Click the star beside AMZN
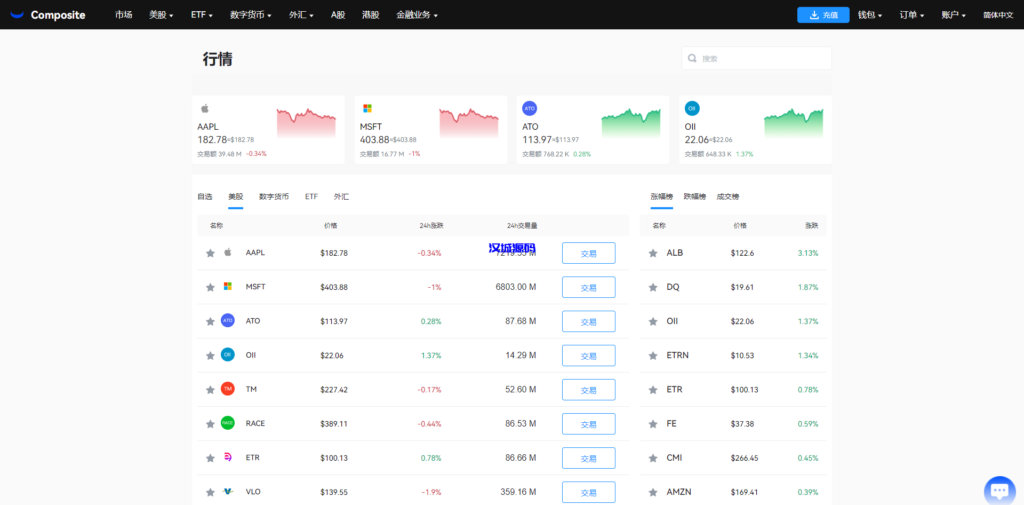Screen dimensions: 1024x505 pyautogui.click(x=652, y=492)
